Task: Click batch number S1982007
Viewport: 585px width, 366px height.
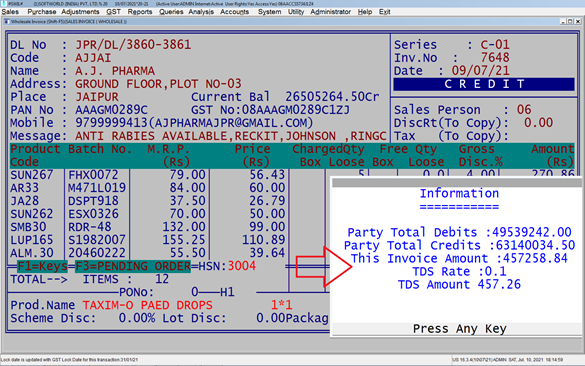Action: 97,240
